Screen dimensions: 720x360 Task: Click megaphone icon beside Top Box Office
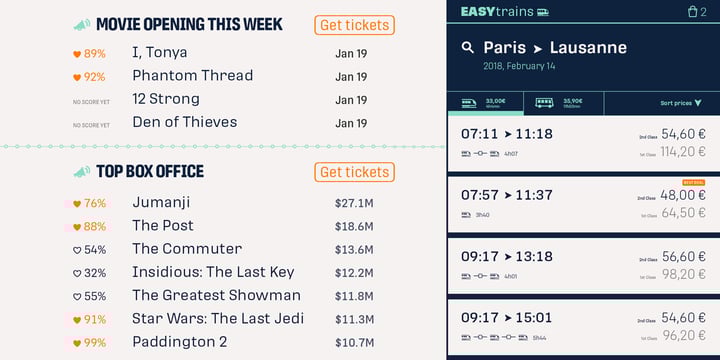point(82,172)
